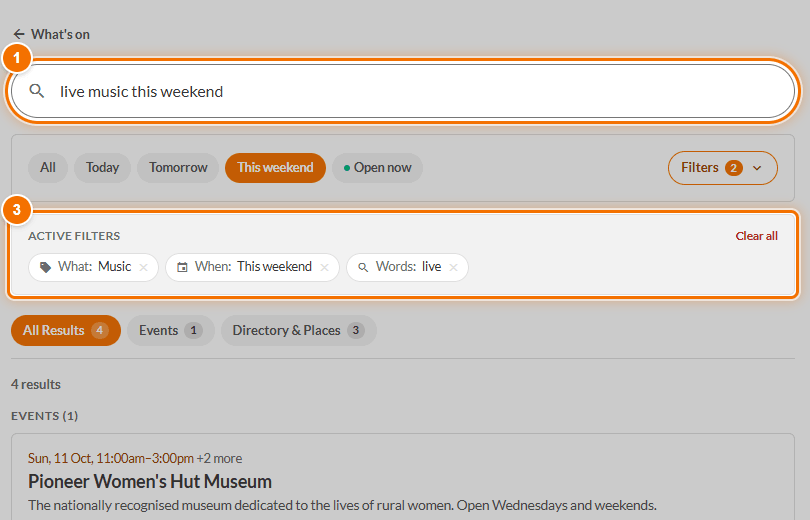Open Pioneer Women's Hut Museum event
The image size is (810, 520).
point(150,481)
